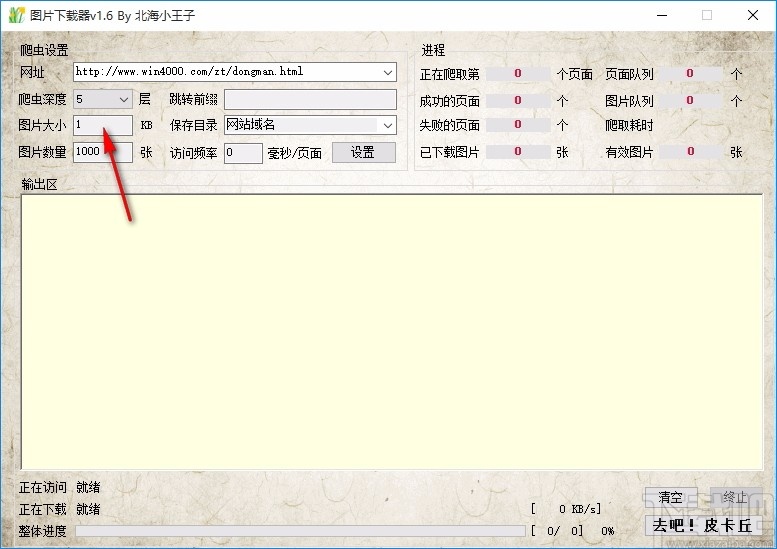Start crawling with 去吧！皮卡丘 button

[703, 526]
